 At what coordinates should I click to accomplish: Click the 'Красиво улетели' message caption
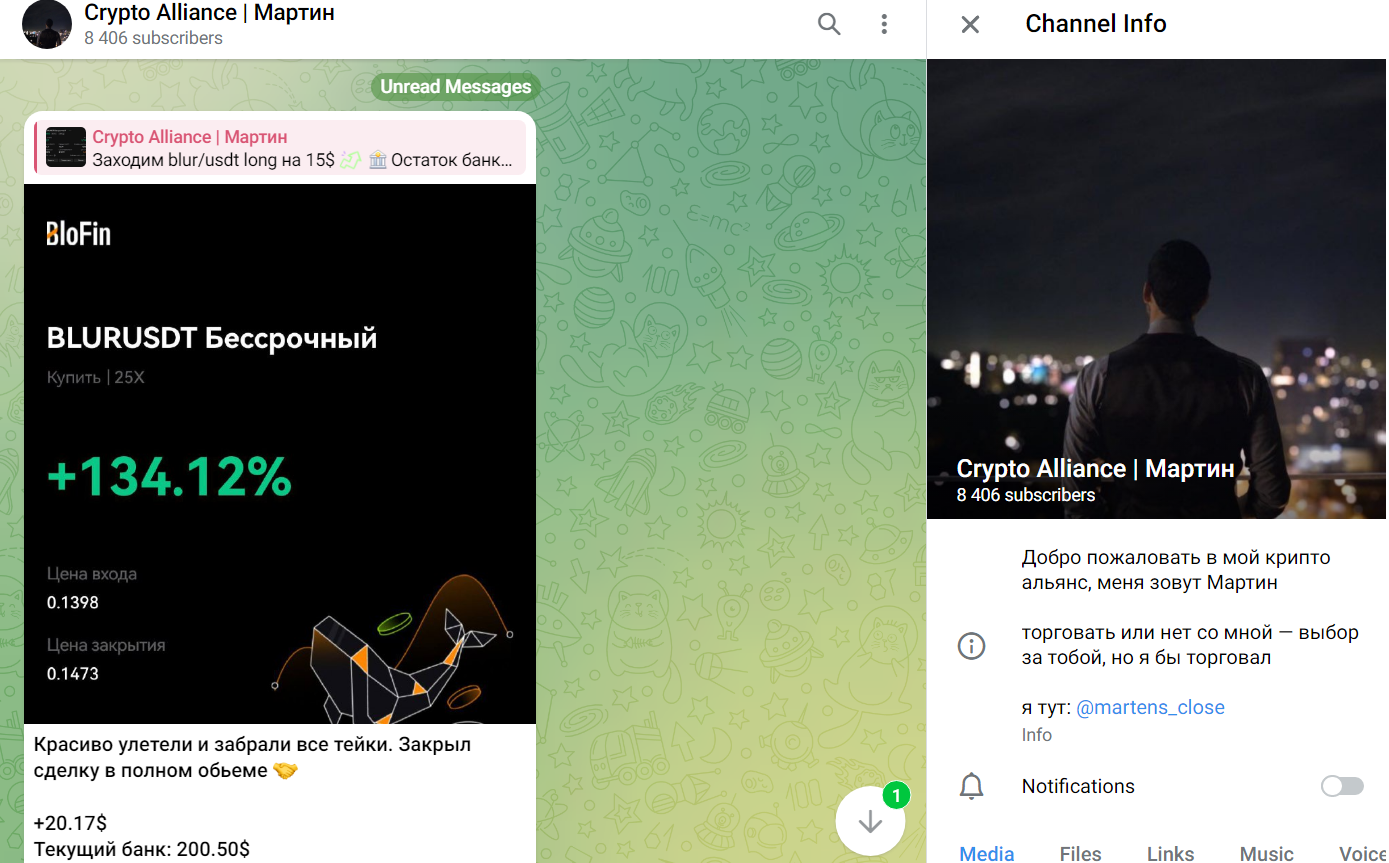(x=252, y=758)
